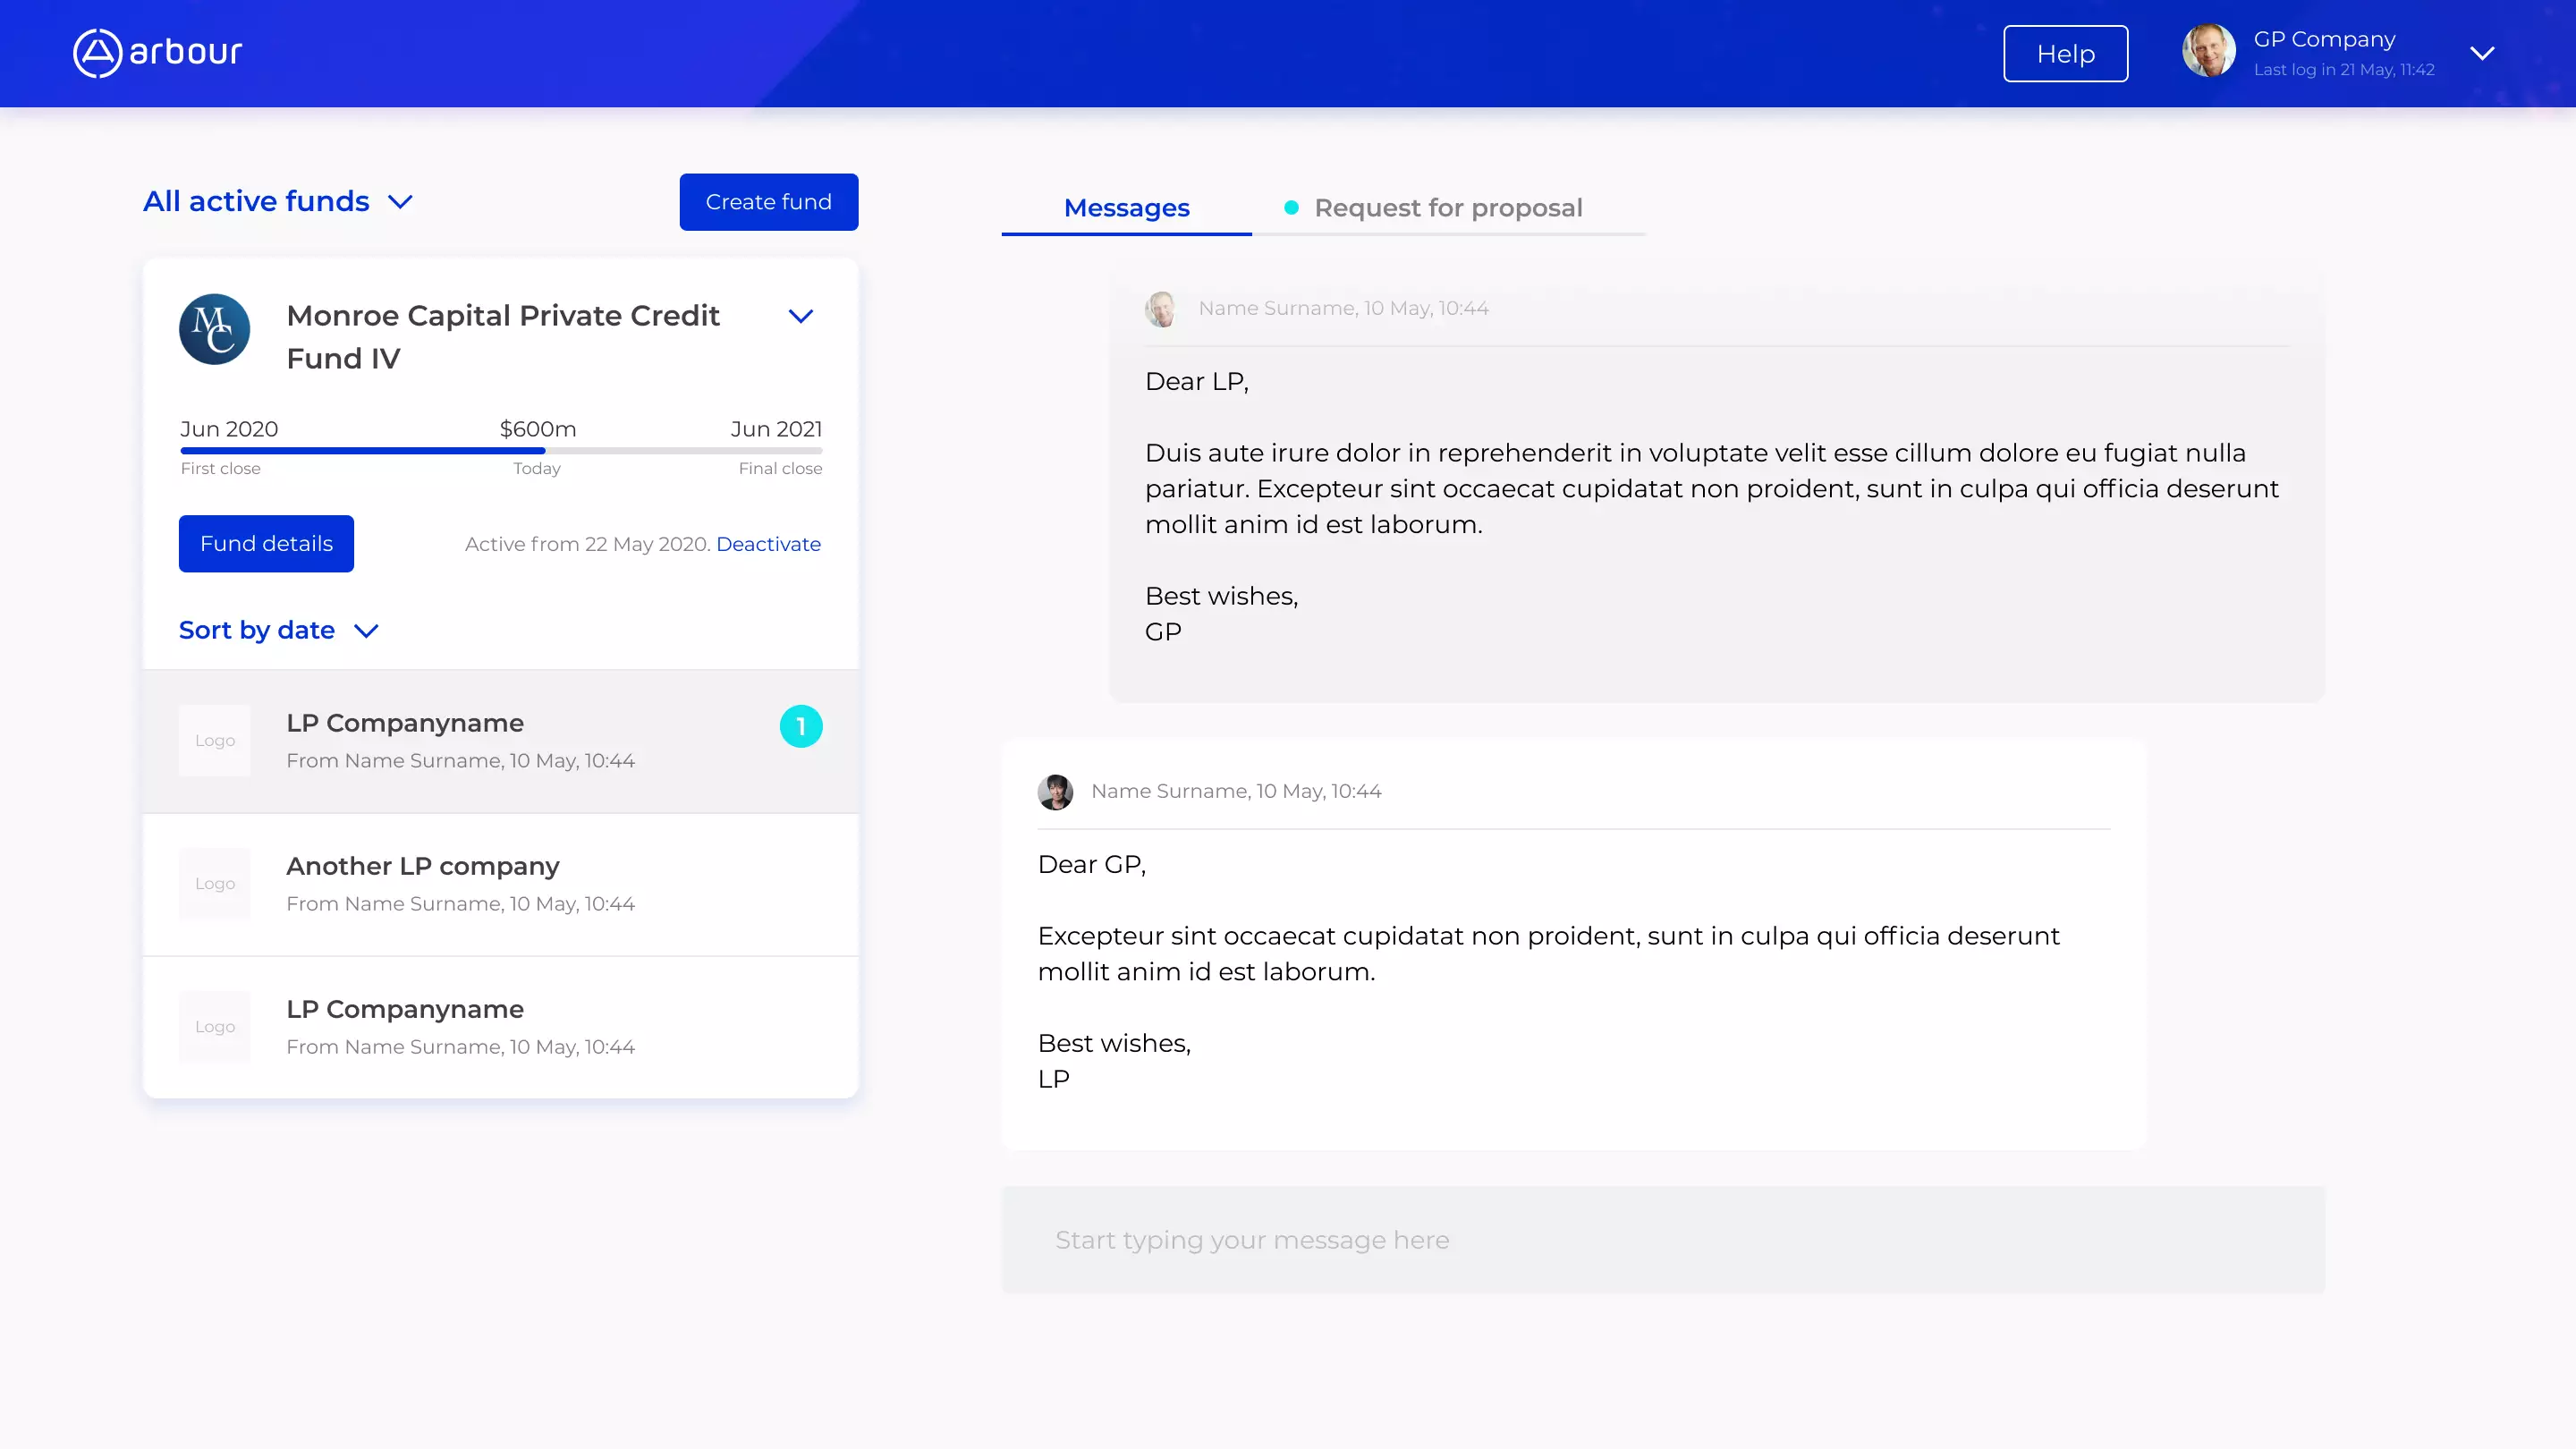This screenshot has height=1449, width=2576.
Task: Open Name Surname's avatar in the GP message
Action: coord(1163,308)
